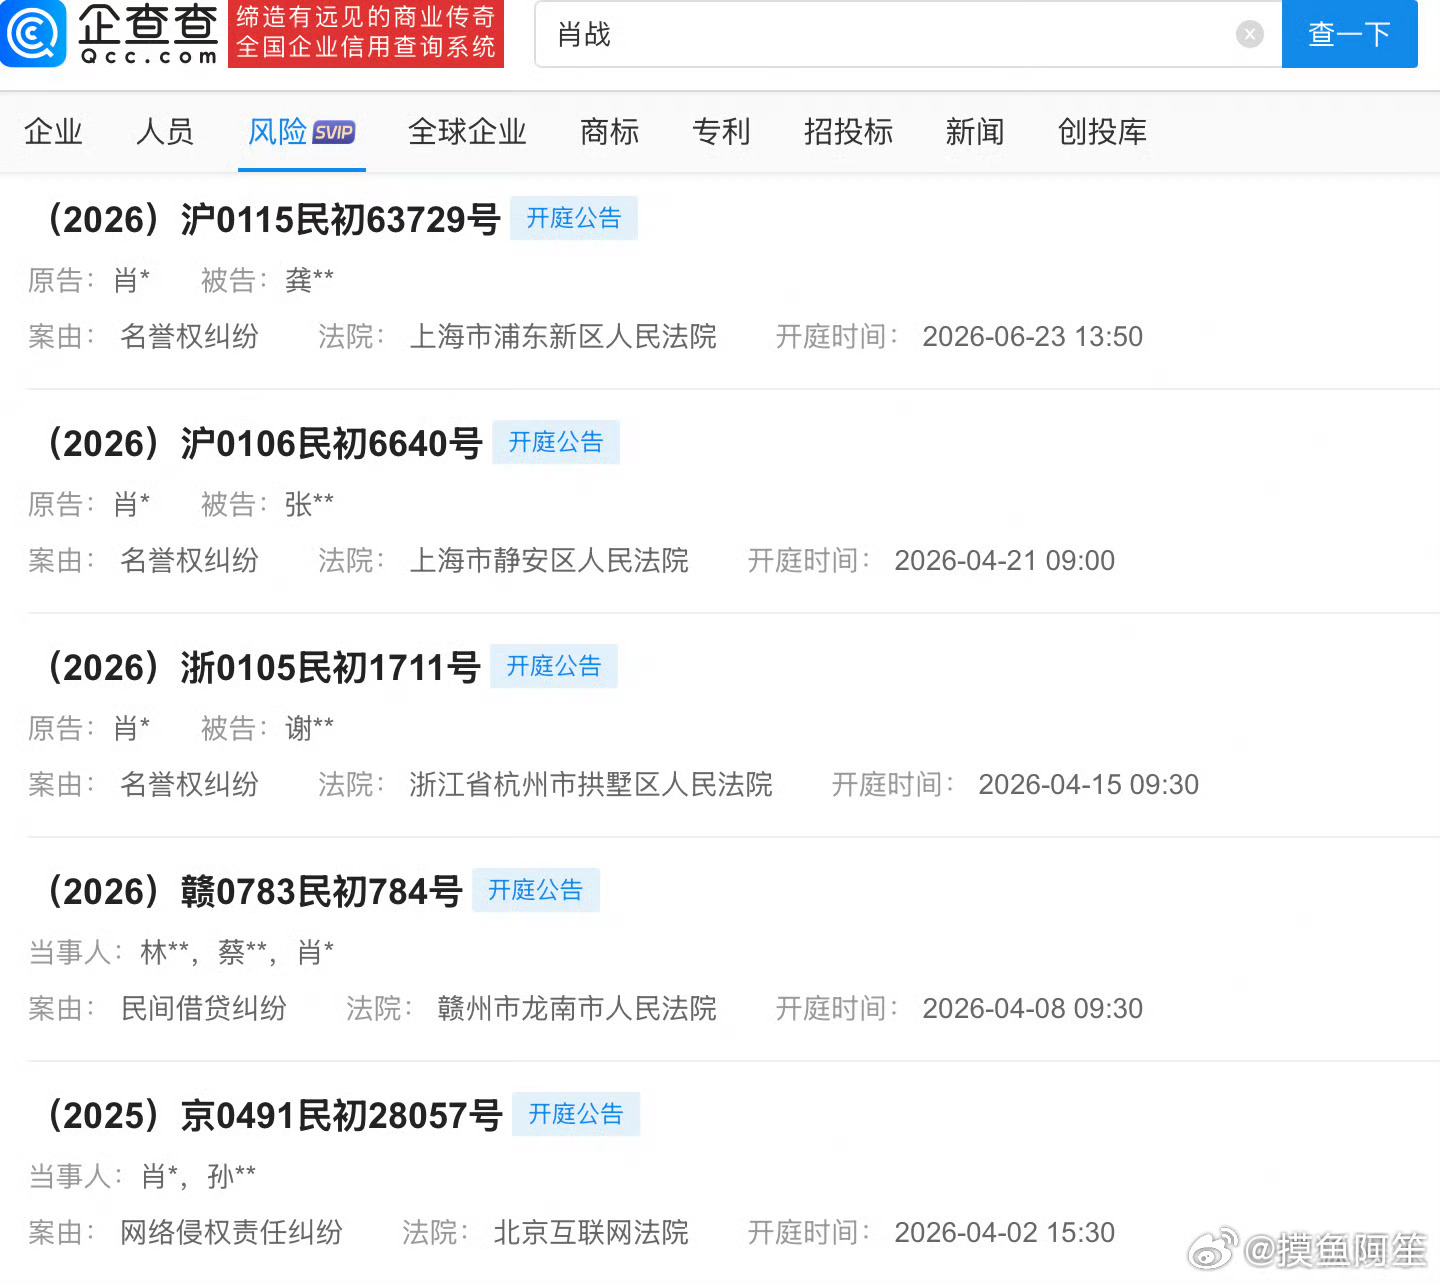Click cause 网络侵权责任纠纷

tap(231, 1233)
